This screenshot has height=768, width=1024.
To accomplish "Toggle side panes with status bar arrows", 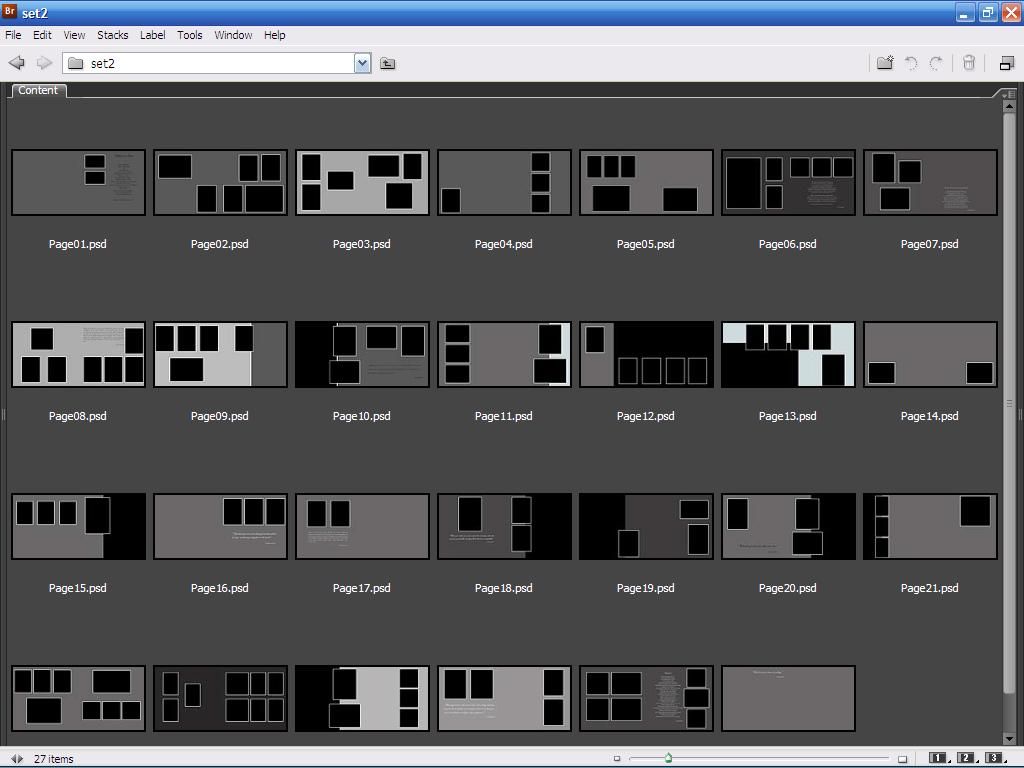I will [17, 758].
